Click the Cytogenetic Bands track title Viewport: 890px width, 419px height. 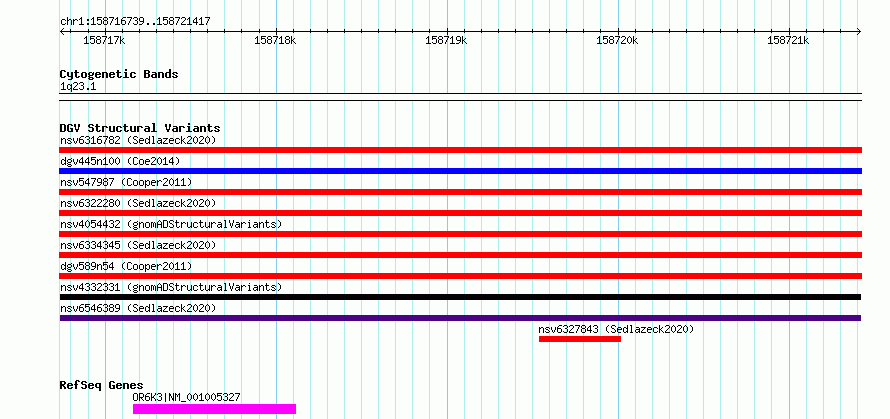(x=119, y=74)
